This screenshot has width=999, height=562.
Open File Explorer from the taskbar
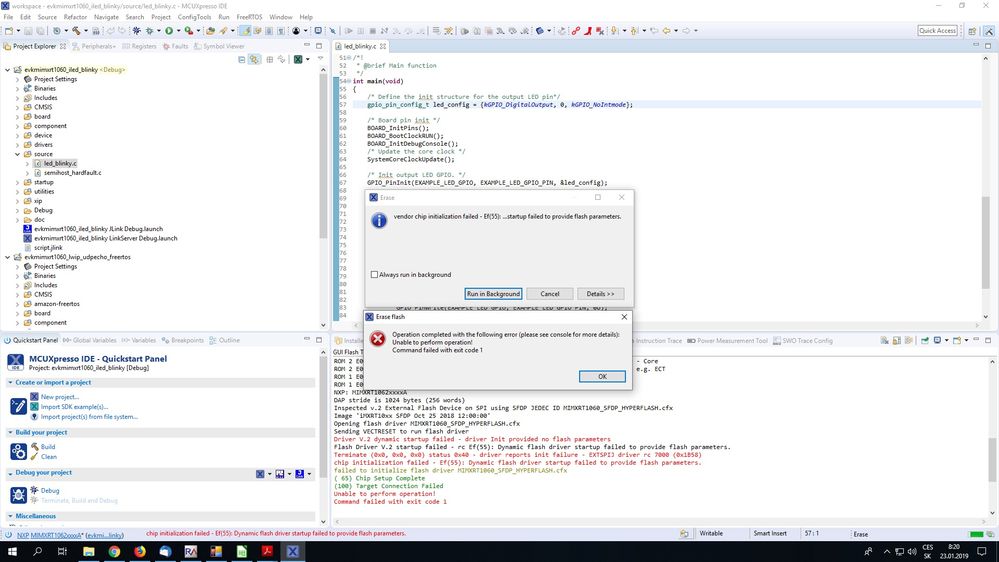pyautogui.click(x=89, y=551)
